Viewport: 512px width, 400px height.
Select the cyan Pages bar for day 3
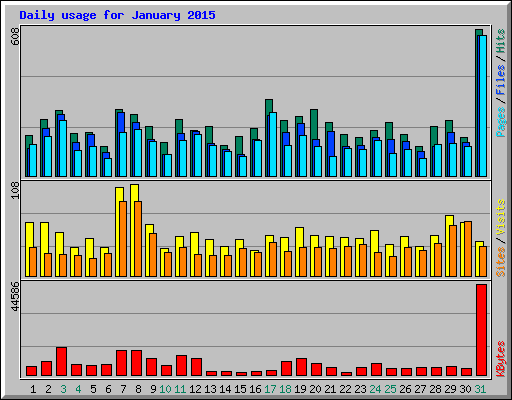pos(63,148)
